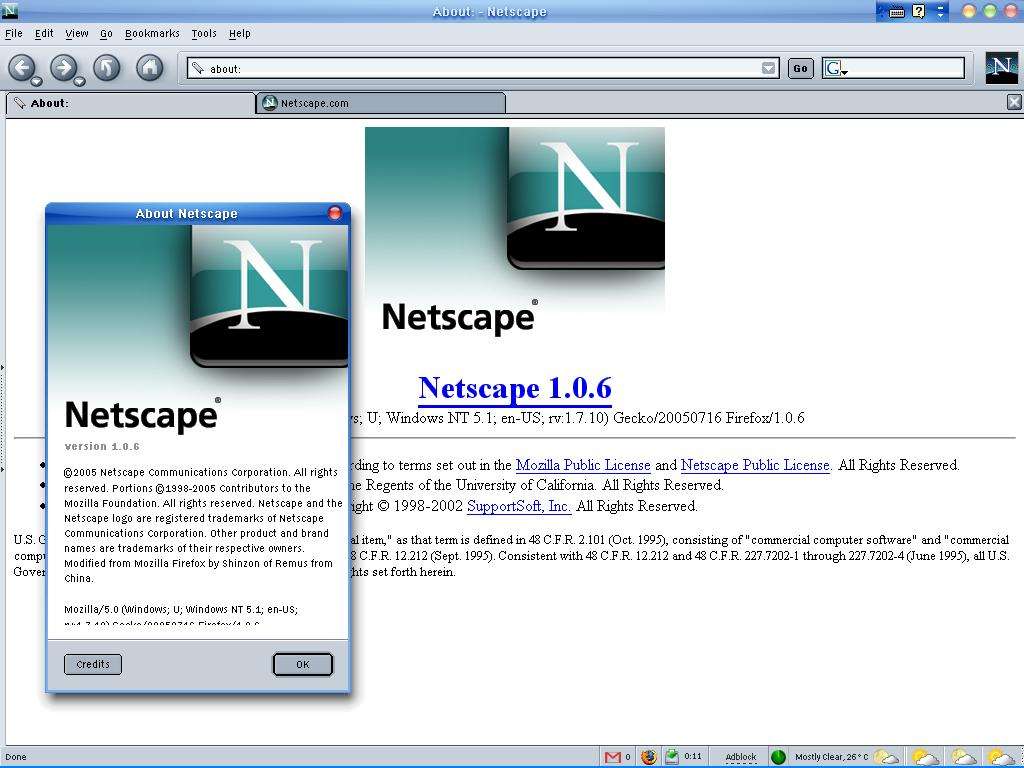Open the Gmail notifier icon in status bar
This screenshot has width=1024, height=768.
pos(613,757)
